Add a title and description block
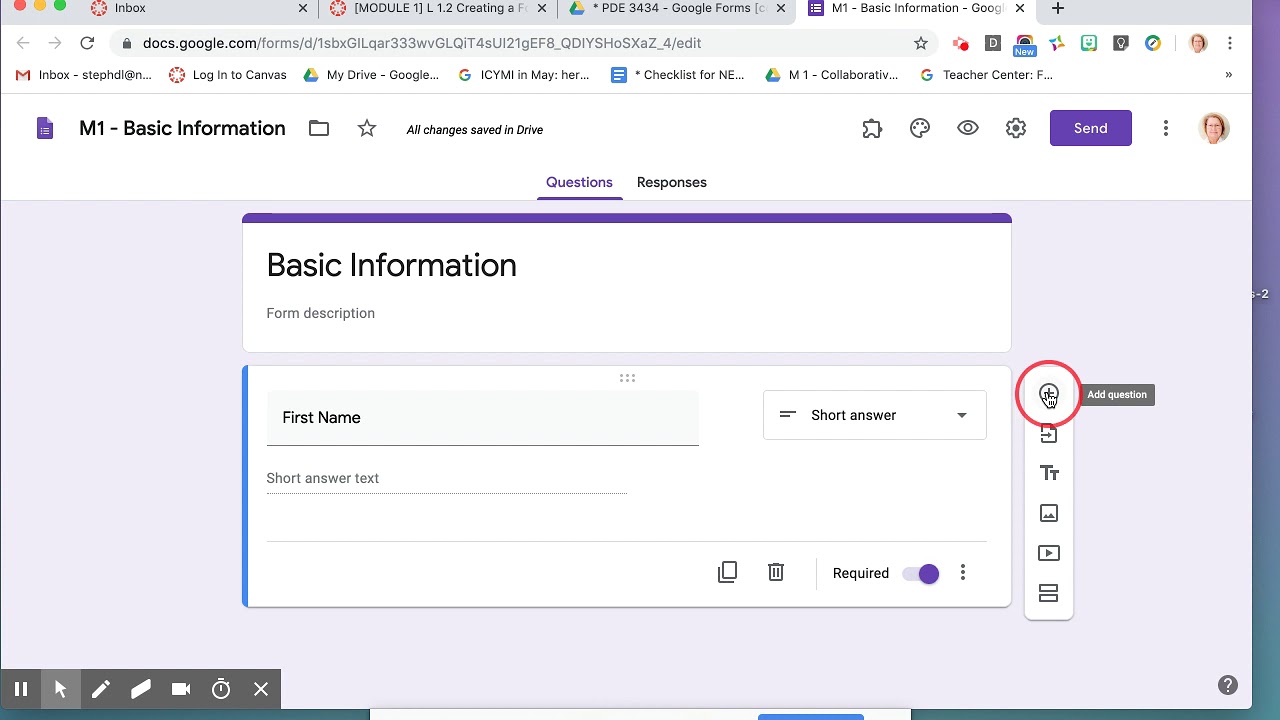 coord(1048,473)
